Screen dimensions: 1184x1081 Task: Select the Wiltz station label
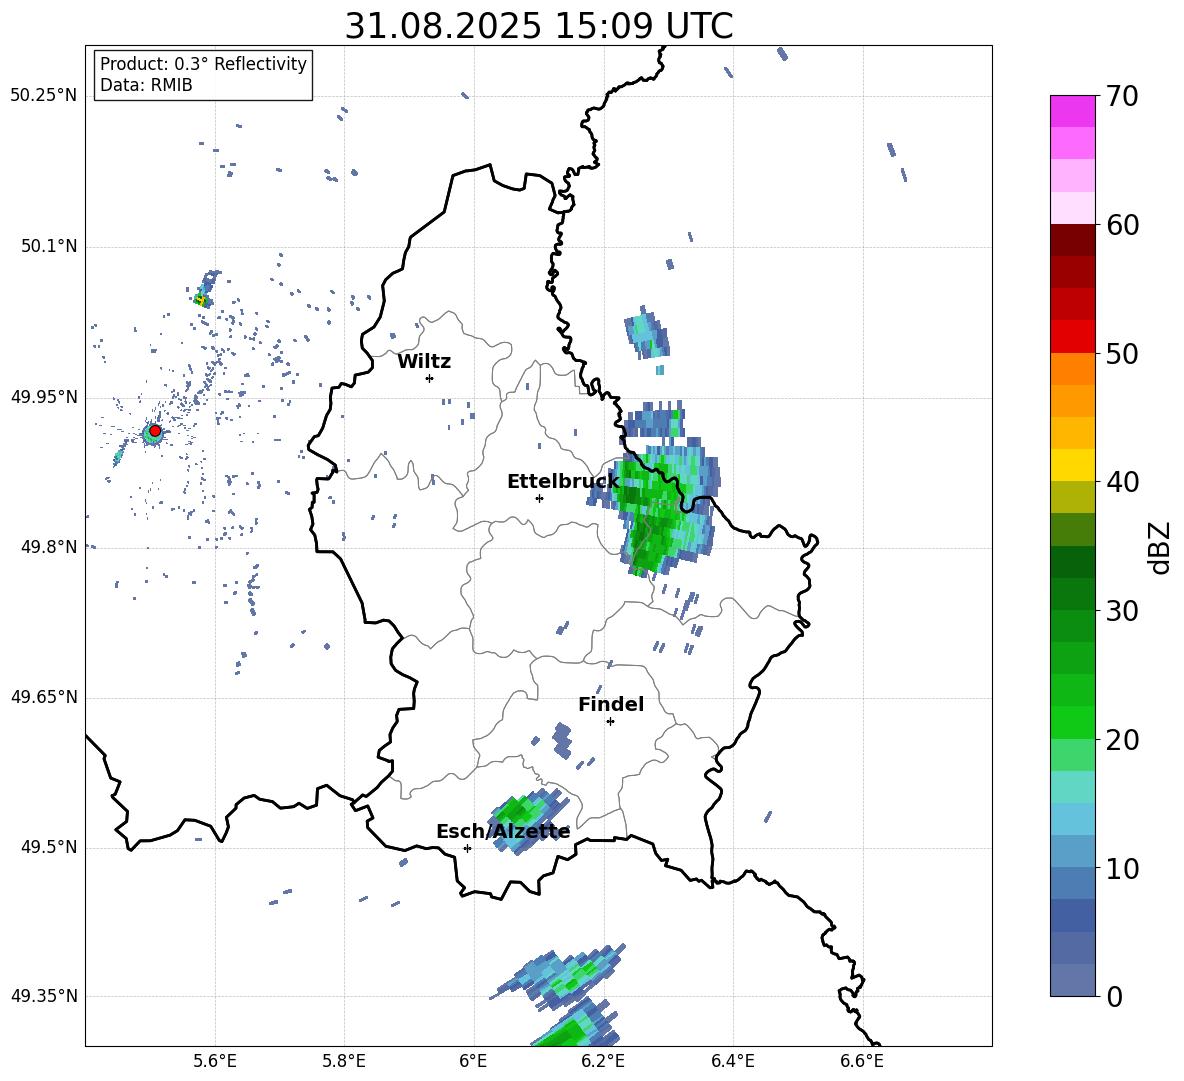pyautogui.click(x=424, y=362)
